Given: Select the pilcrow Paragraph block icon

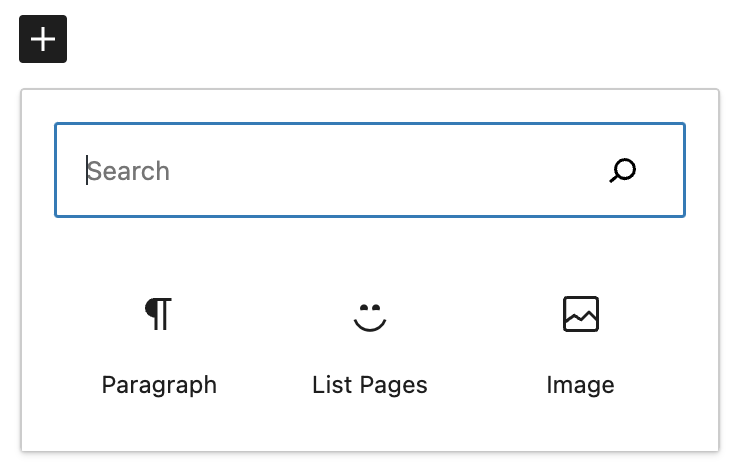Looking at the screenshot, I should pyautogui.click(x=158, y=314).
